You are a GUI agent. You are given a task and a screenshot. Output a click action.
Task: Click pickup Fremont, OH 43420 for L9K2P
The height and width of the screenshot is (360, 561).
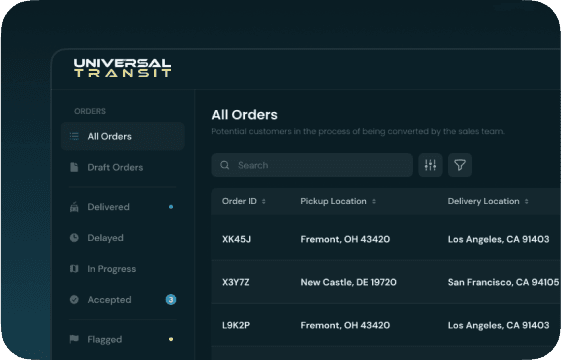click(345, 325)
